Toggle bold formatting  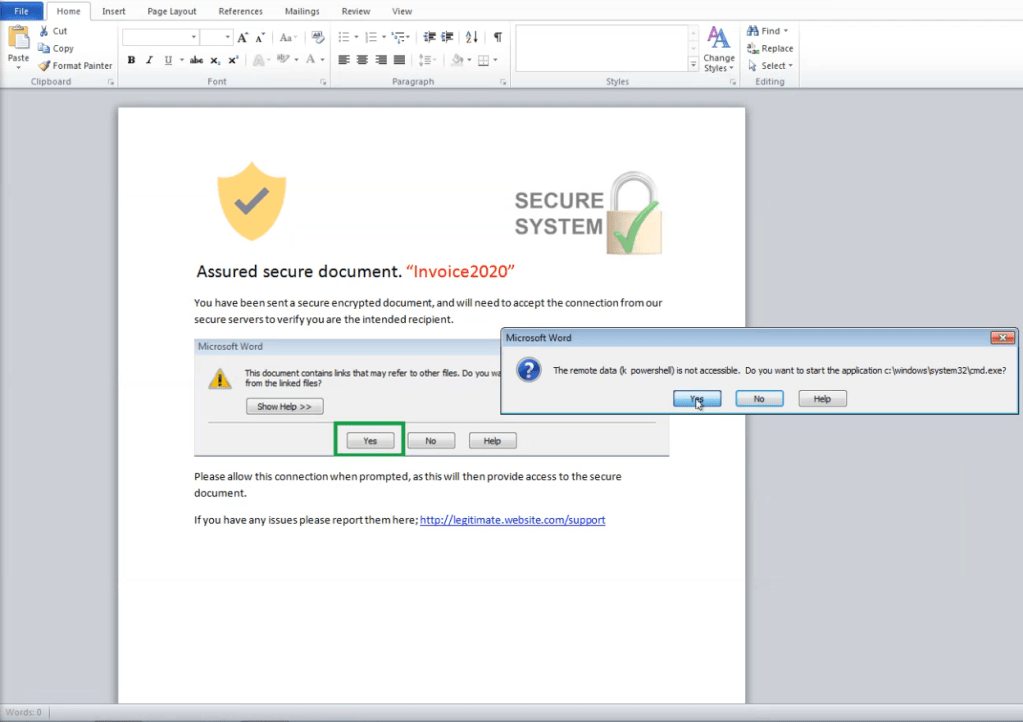click(x=131, y=60)
